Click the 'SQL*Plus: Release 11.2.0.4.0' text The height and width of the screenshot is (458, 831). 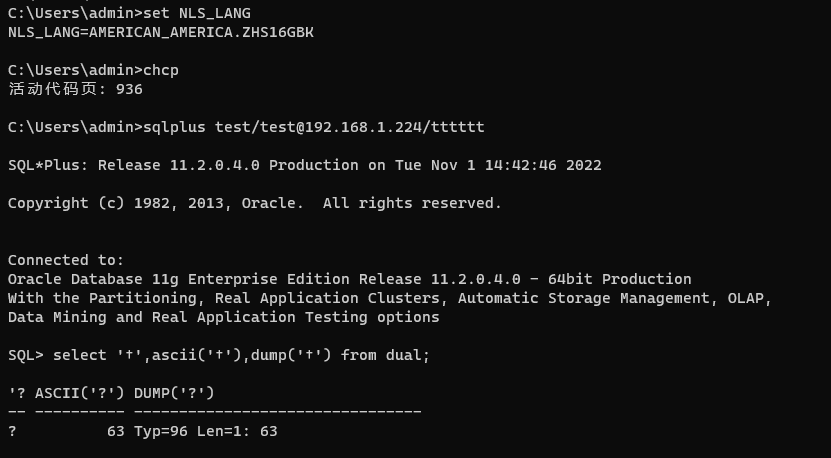click(134, 165)
